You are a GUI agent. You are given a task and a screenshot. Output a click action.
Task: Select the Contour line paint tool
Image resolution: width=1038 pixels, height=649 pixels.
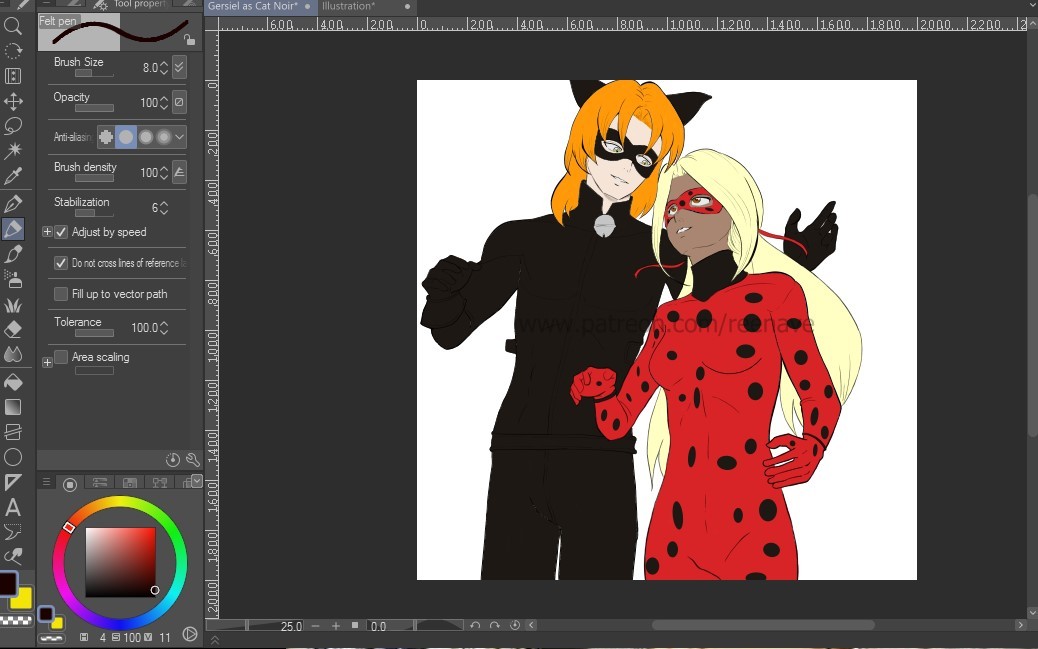coord(13,432)
